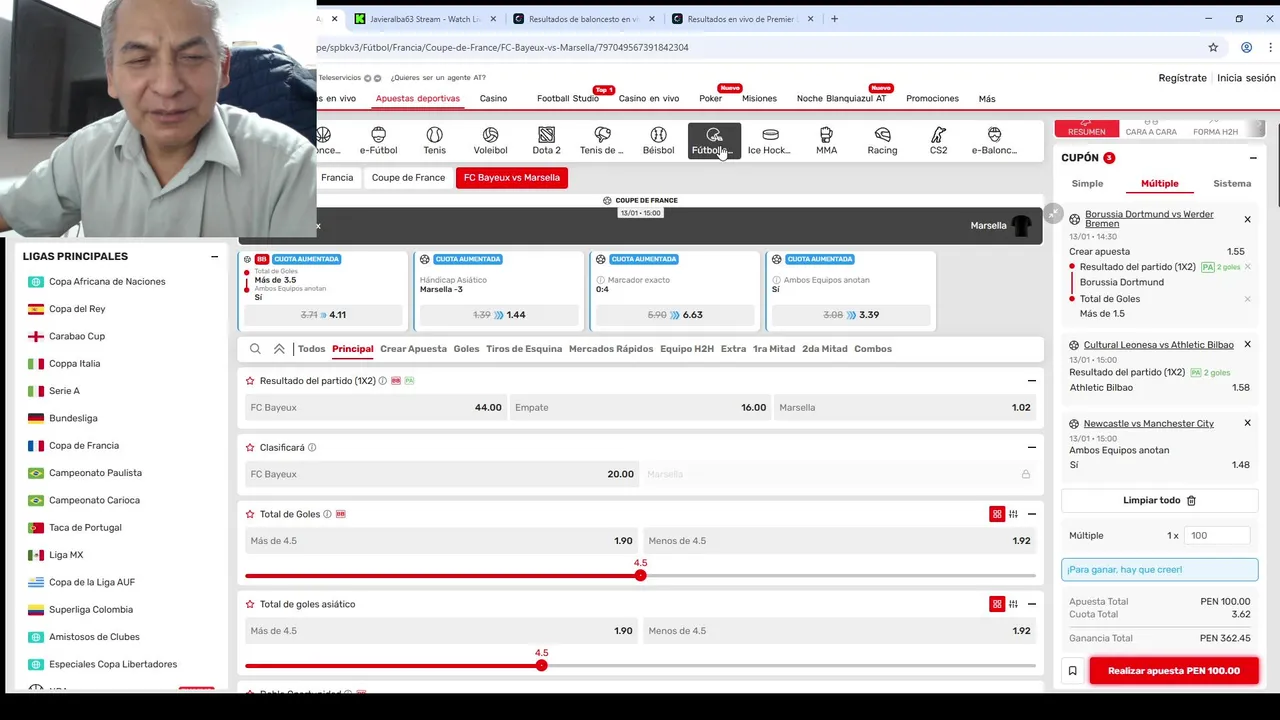The image size is (1280, 720).
Task: Open the Más navigation dropdown
Action: (987, 99)
